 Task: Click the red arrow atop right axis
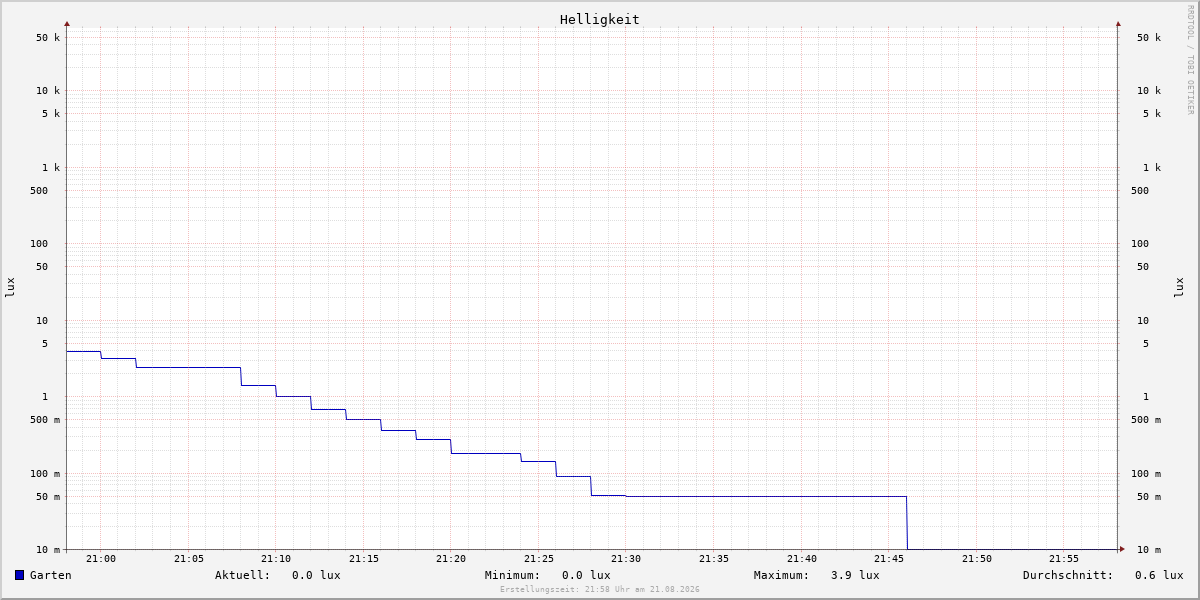pos(1118,23)
